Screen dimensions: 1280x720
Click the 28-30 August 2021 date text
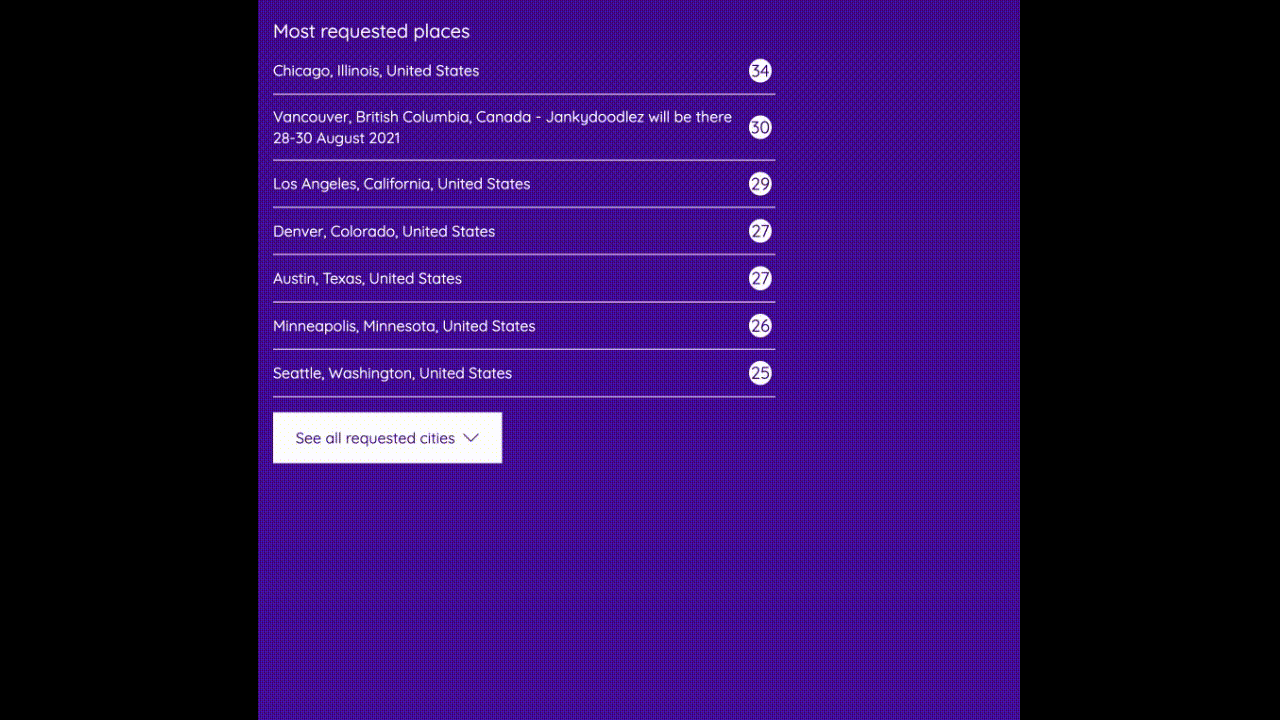(336, 138)
